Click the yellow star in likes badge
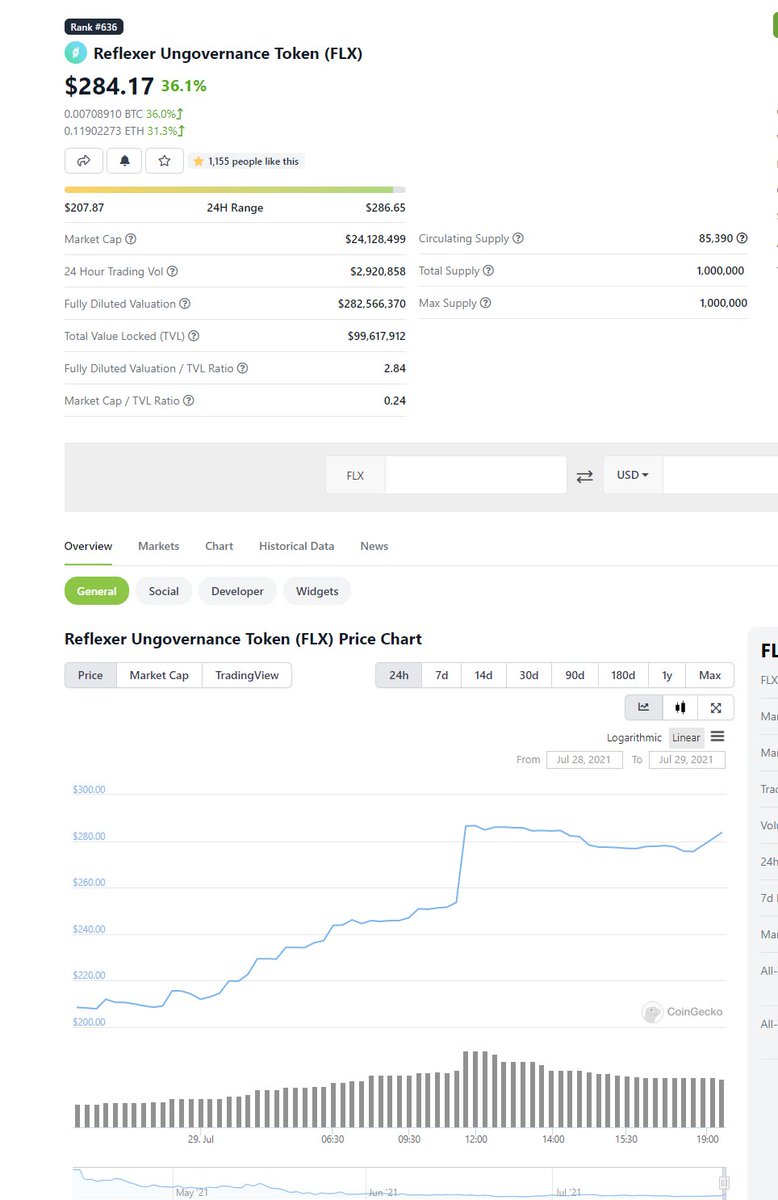Screen dimensions: 778x1200 coord(198,161)
